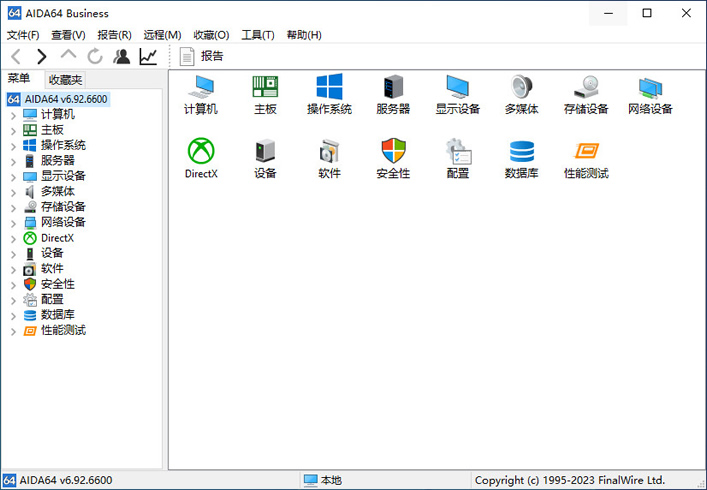This screenshot has height=490, width=707.
Task: Open the 主板 motherboard icon in main pane
Action: [x=265, y=94]
